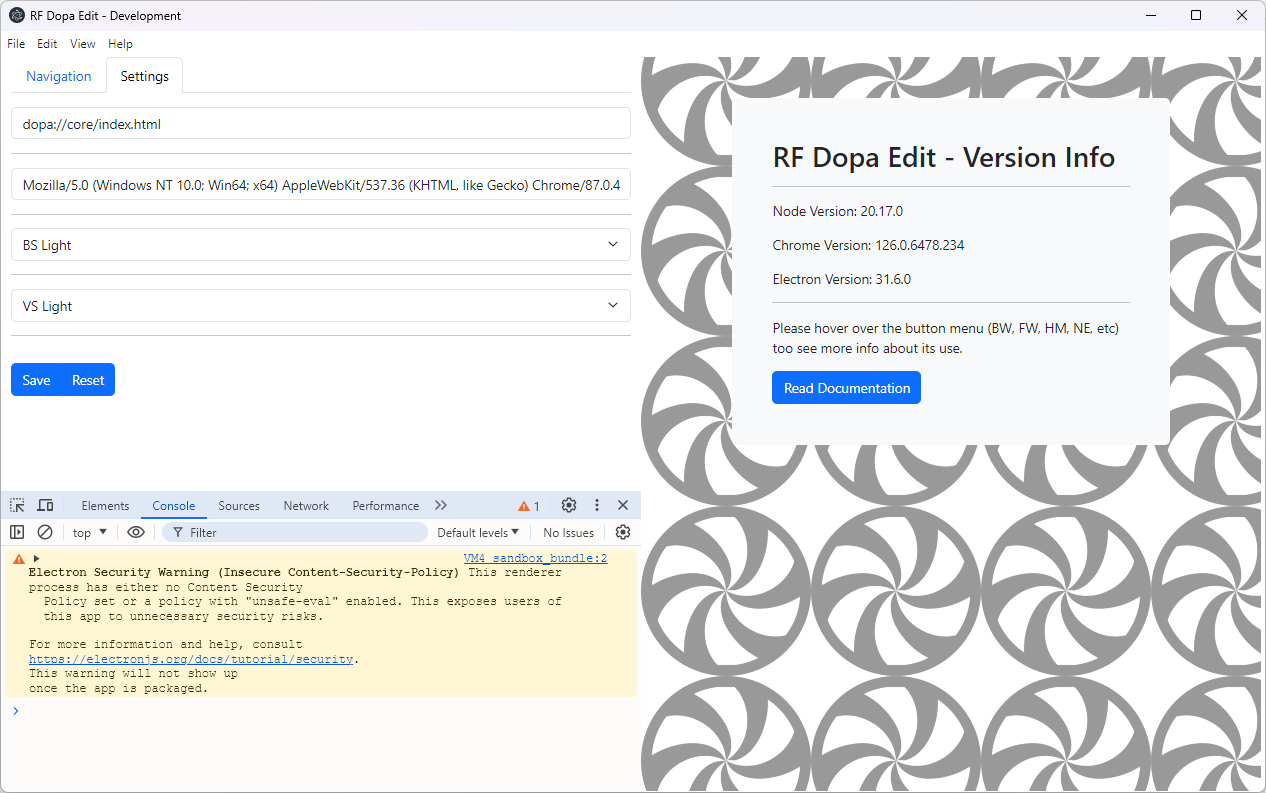
Task: Open the View menu
Action: click(x=83, y=44)
